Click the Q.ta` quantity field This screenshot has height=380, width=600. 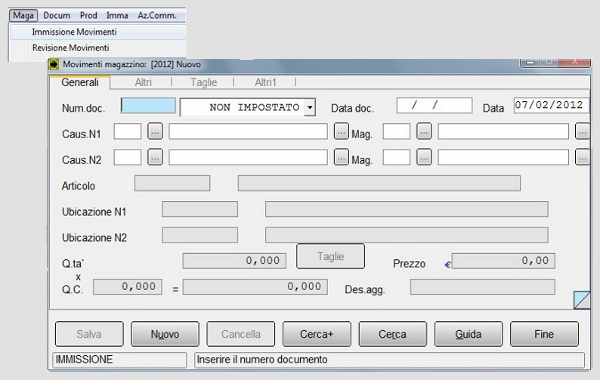234,261
